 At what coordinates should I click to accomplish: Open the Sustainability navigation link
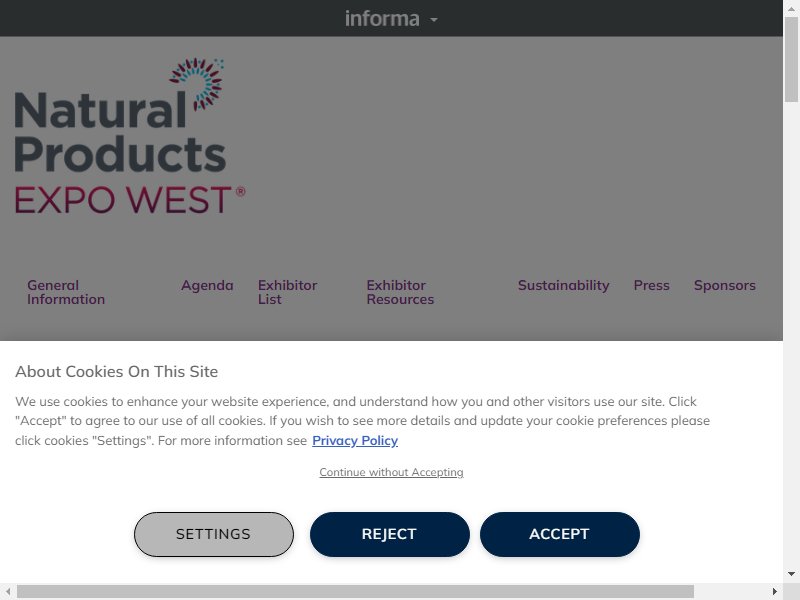563,285
